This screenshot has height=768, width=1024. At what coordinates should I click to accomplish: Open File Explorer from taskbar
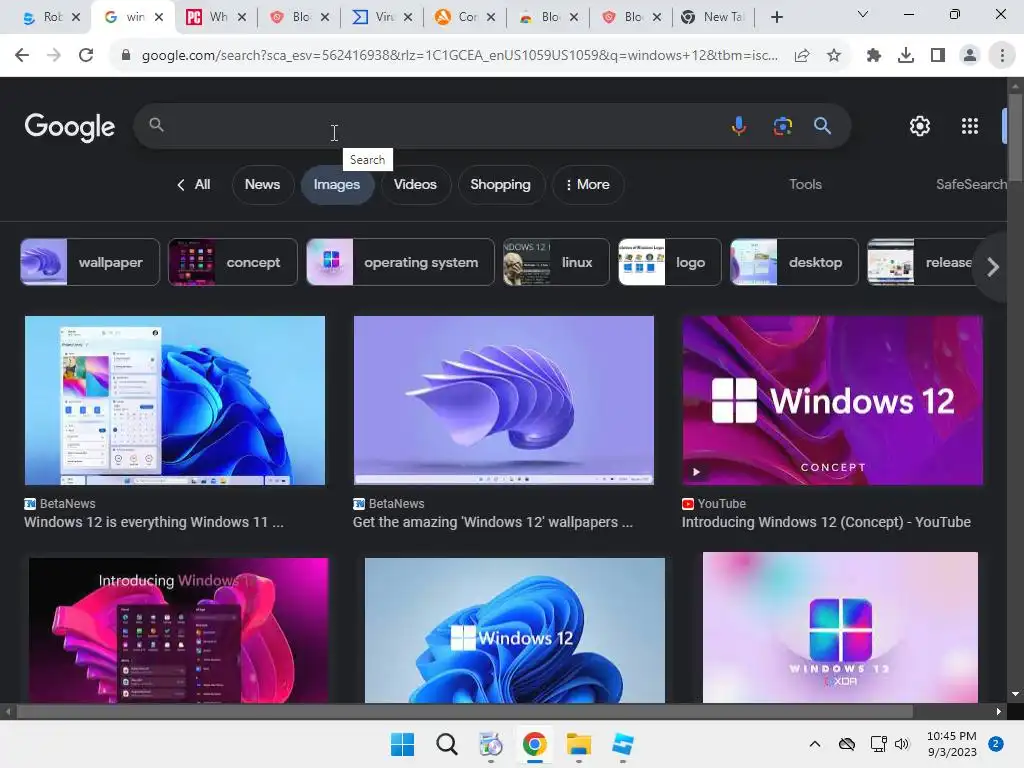[579, 744]
